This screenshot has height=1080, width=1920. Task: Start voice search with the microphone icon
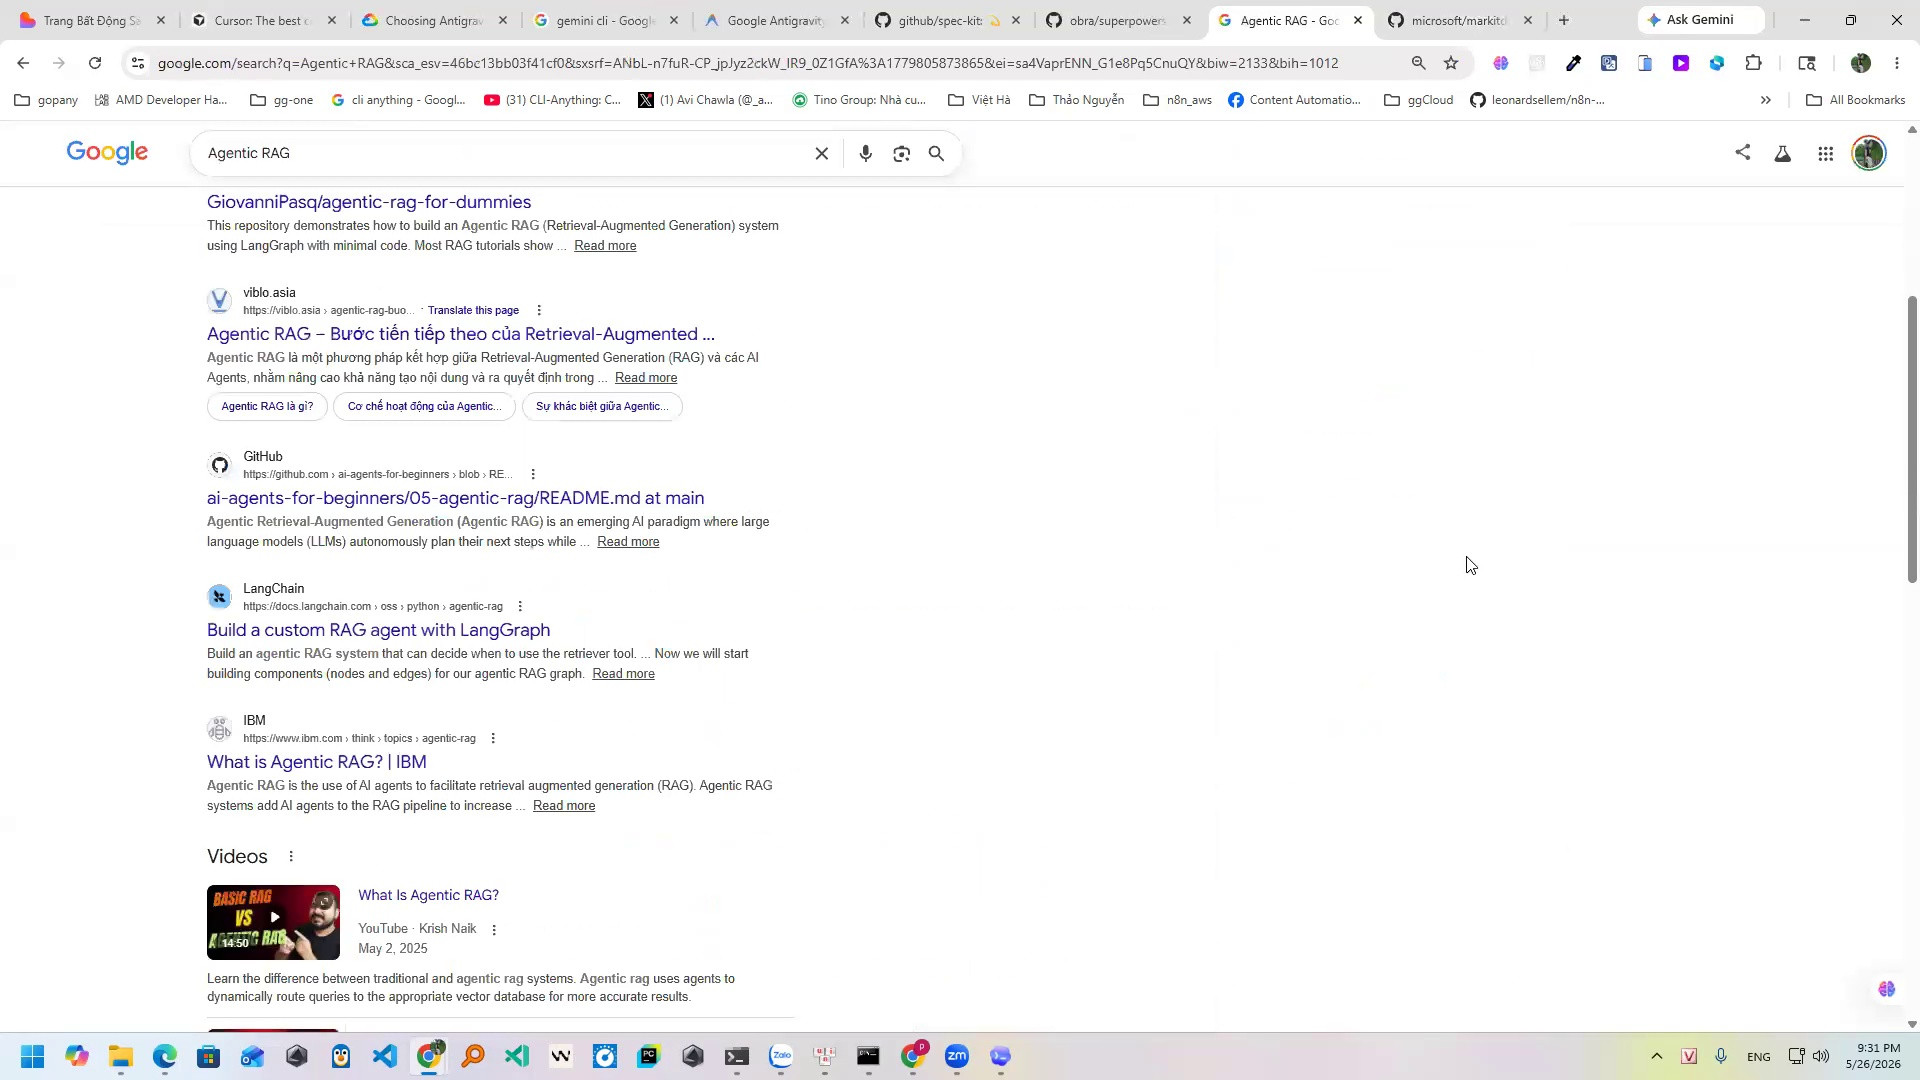(x=866, y=154)
